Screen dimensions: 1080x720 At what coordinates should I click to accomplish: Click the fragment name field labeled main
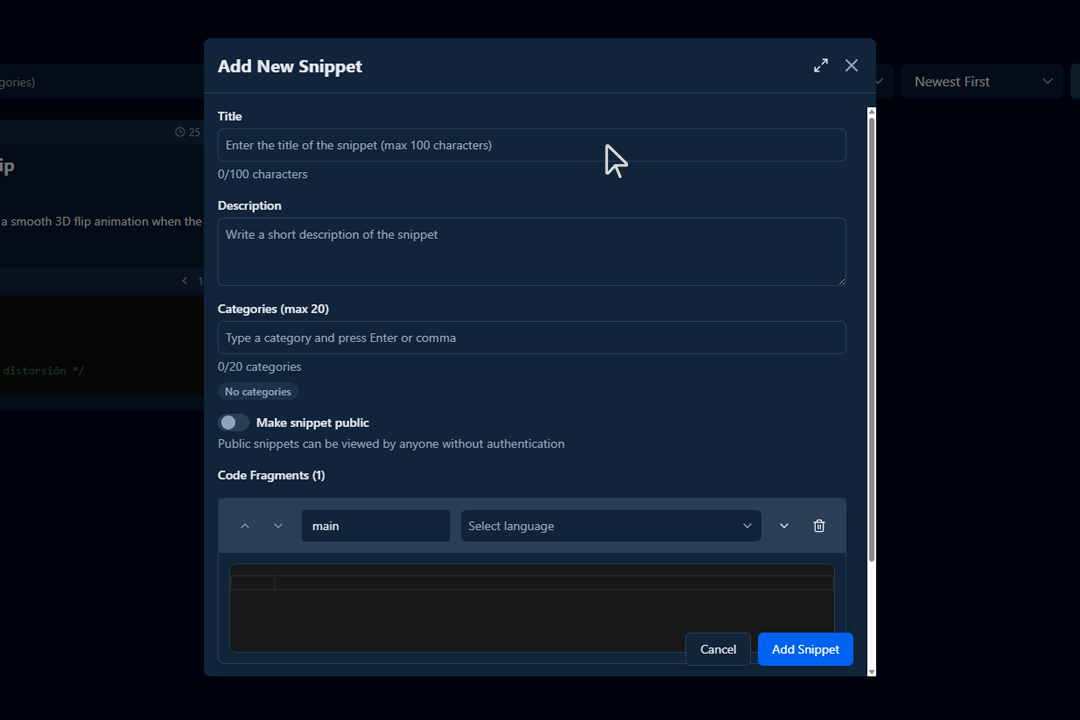[x=375, y=525]
